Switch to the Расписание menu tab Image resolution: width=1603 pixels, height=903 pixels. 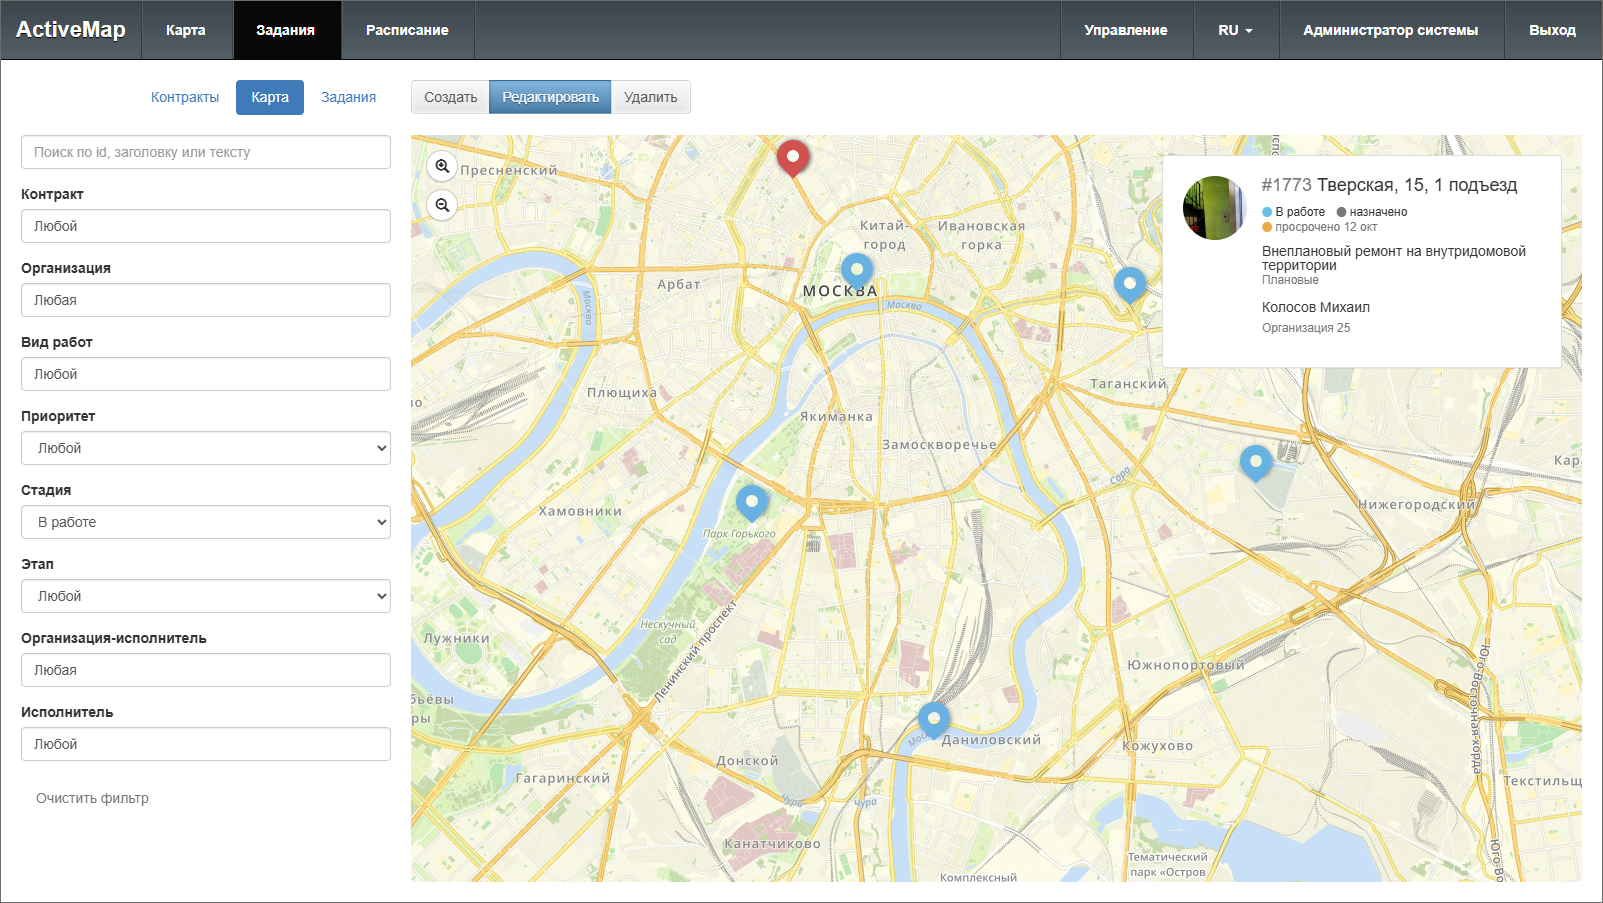pos(407,30)
